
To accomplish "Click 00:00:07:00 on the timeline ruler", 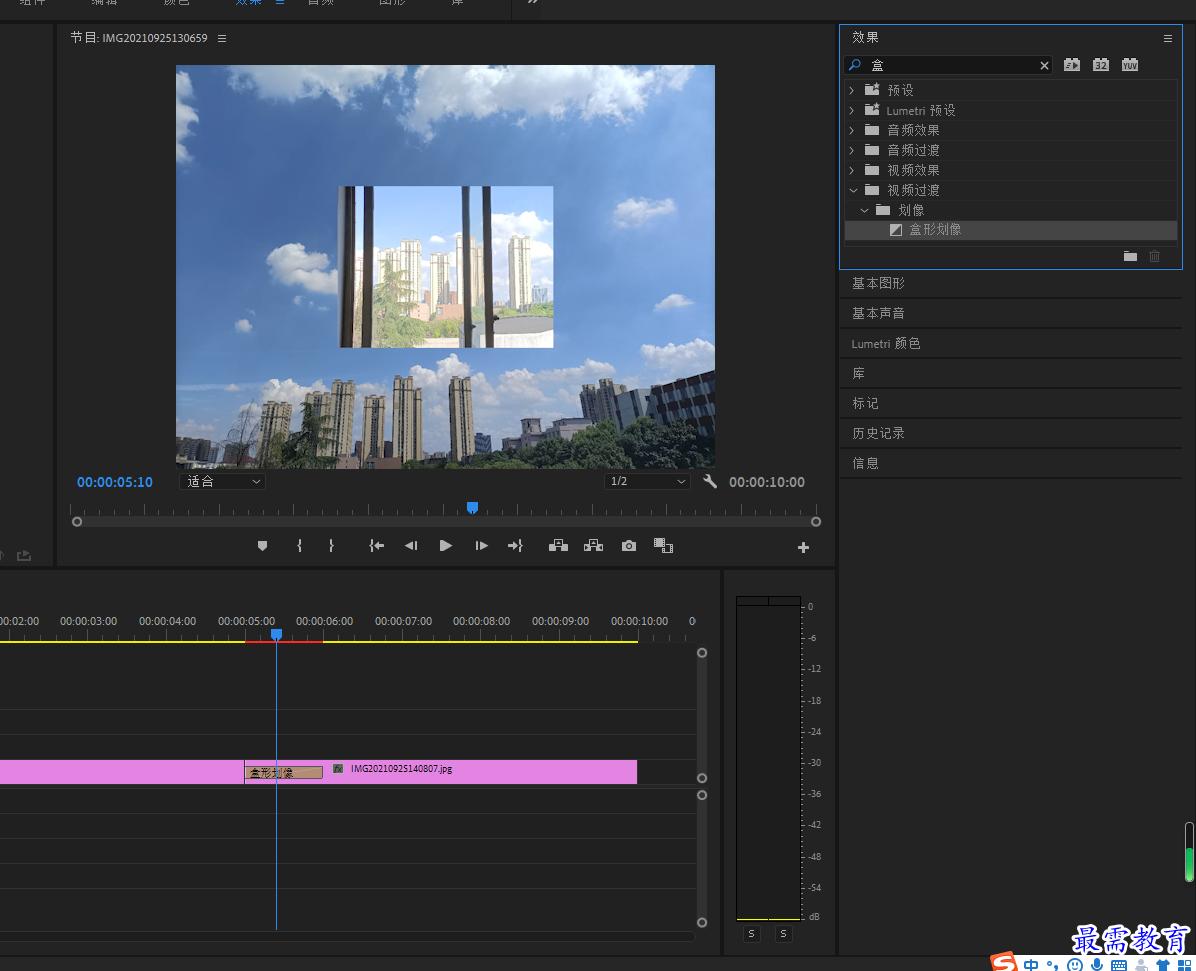I will point(403,622).
